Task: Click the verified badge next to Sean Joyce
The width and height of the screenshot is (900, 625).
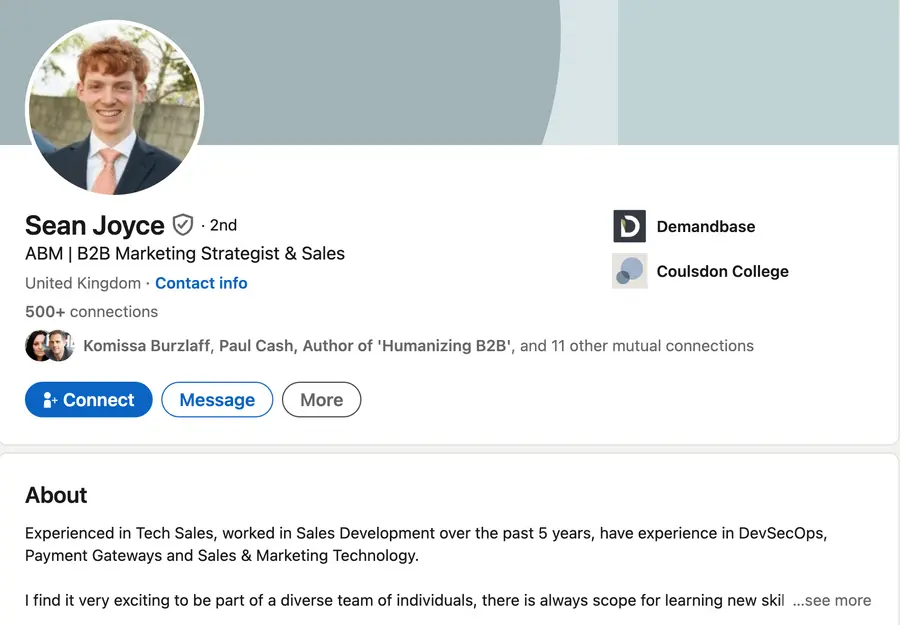Action: pos(182,225)
